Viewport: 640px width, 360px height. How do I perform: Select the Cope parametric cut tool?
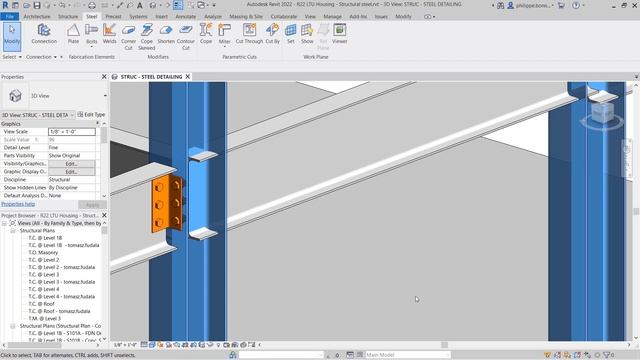point(206,34)
